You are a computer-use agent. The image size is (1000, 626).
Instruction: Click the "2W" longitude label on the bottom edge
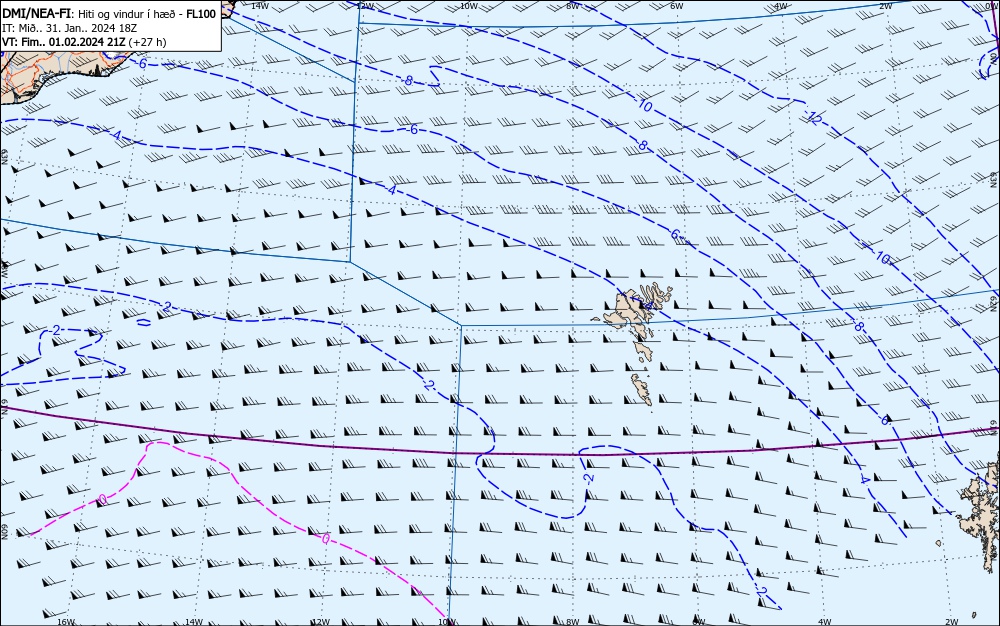coord(951,622)
